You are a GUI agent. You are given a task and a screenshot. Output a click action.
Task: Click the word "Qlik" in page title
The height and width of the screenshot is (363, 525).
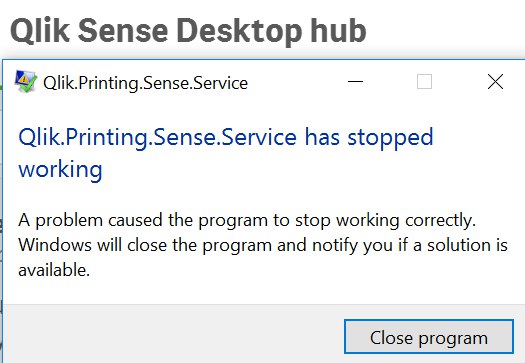[40, 31]
